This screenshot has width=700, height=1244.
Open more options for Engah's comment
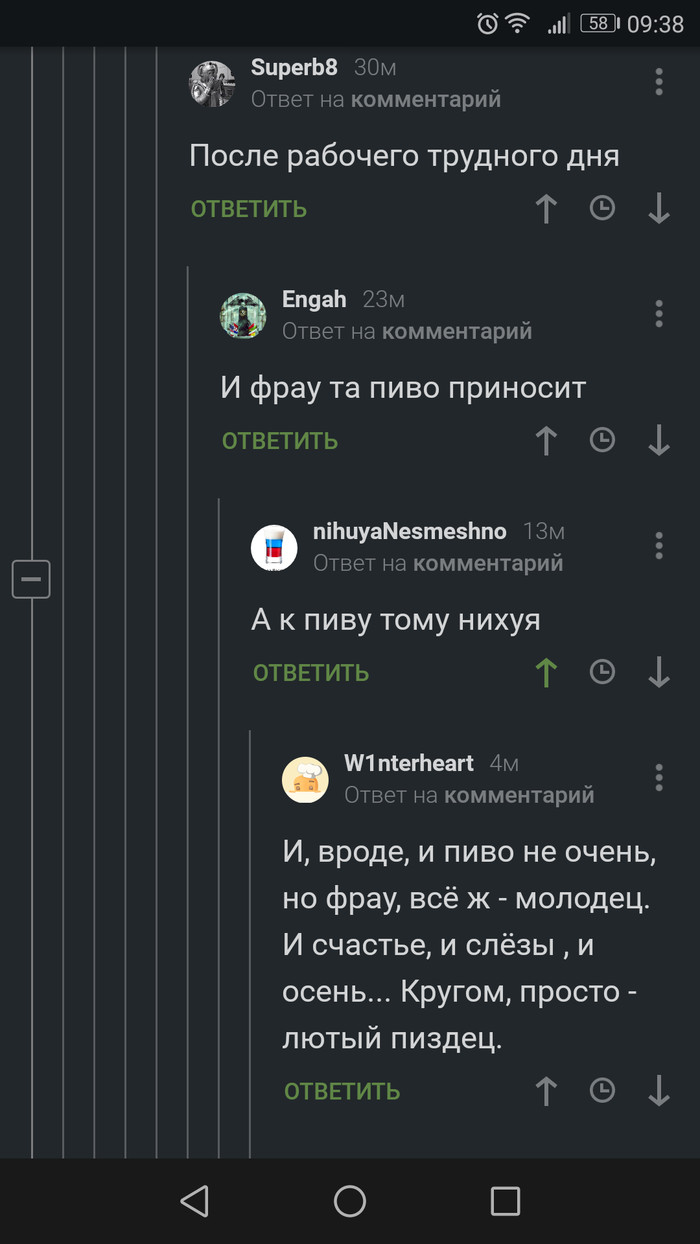[658, 314]
